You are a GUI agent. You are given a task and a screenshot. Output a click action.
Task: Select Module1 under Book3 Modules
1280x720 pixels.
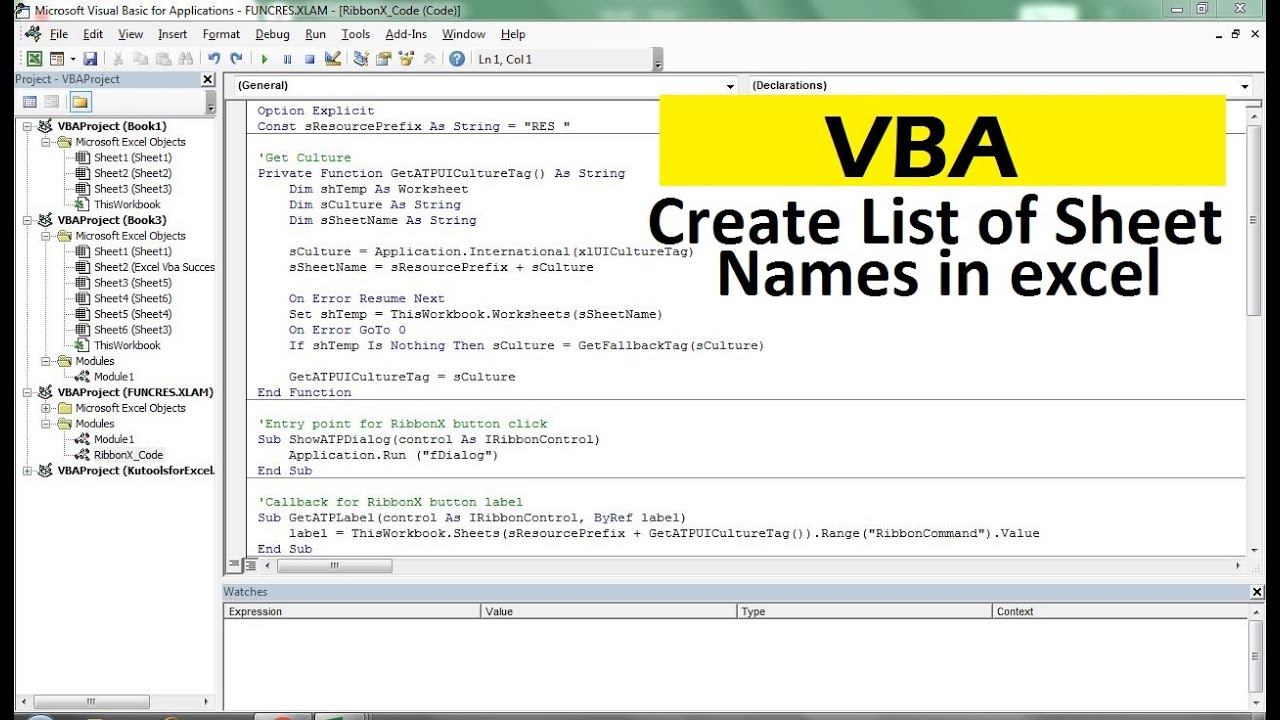(114, 377)
